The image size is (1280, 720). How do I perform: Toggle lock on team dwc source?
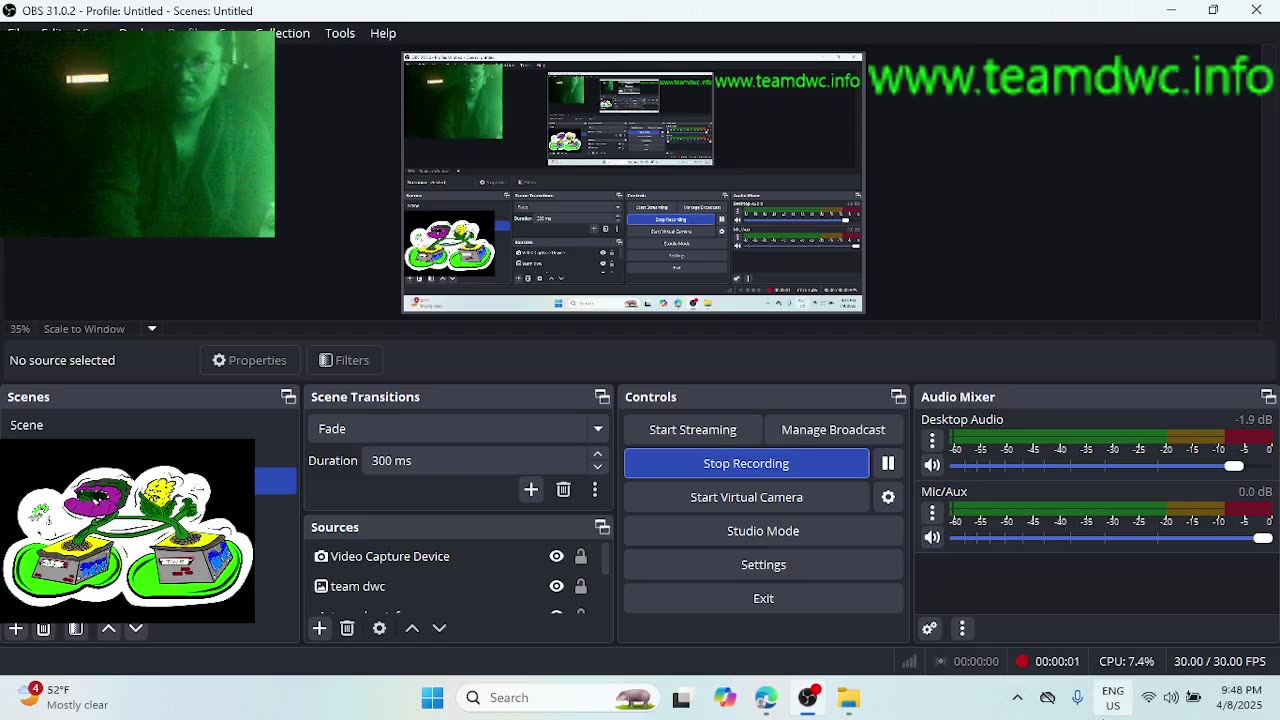[x=580, y=586]
